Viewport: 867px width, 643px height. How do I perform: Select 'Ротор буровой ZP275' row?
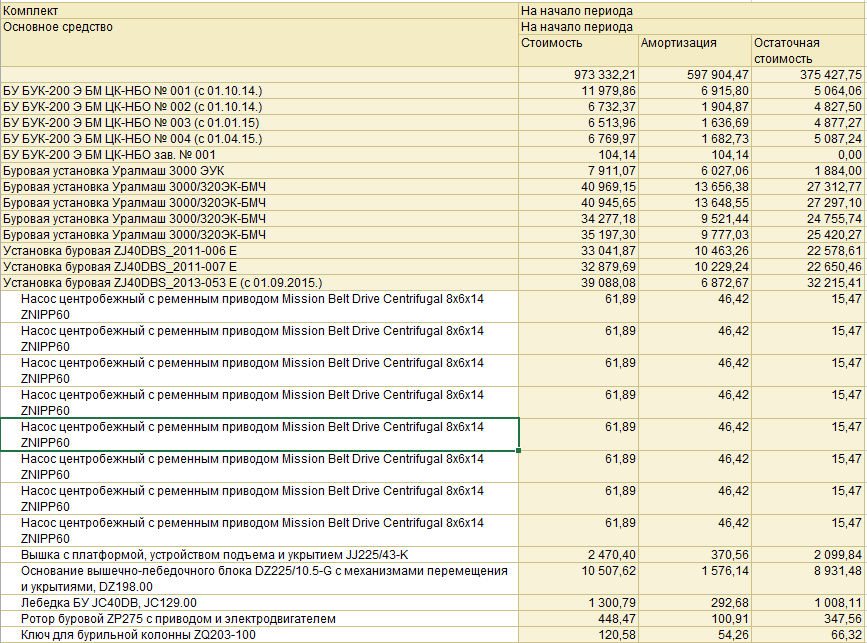tap(259, 619)
